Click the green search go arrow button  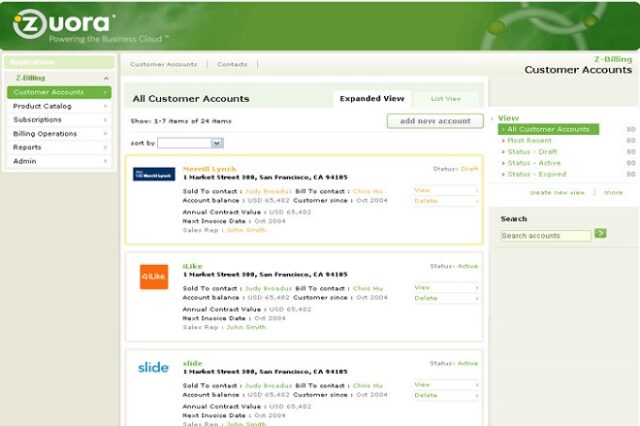600,233
